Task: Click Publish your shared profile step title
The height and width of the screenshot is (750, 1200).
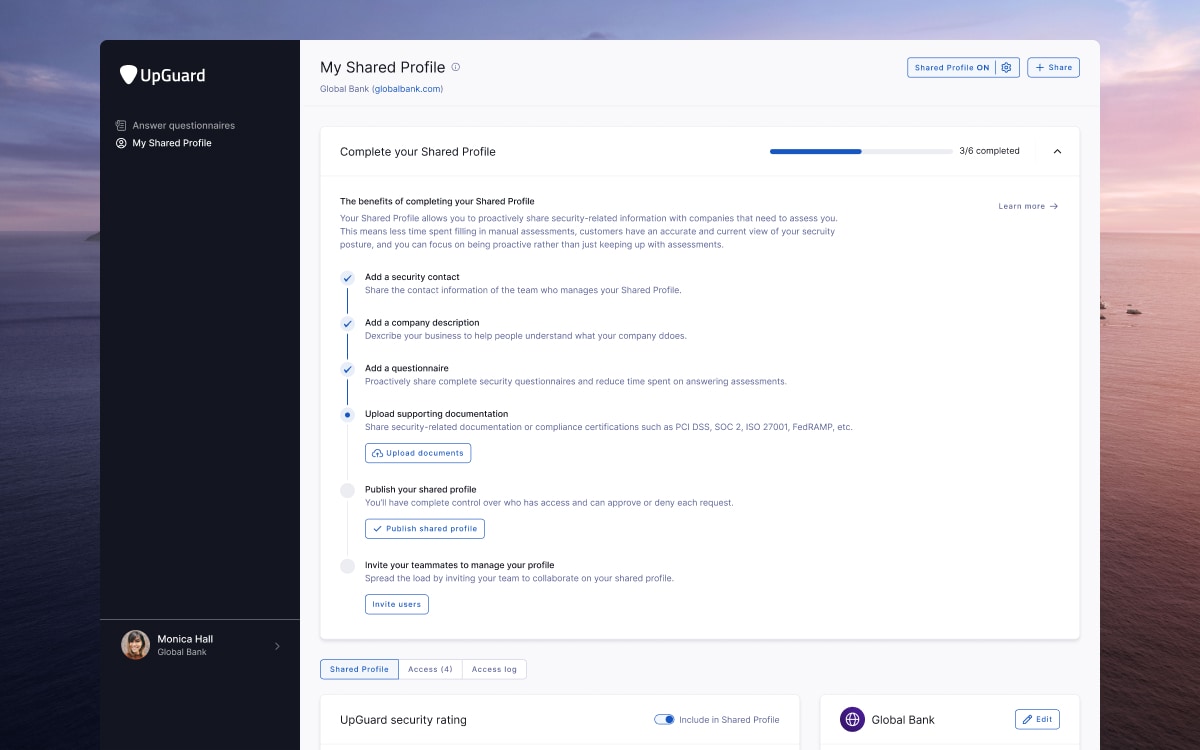Action: (x=421, y=489)
